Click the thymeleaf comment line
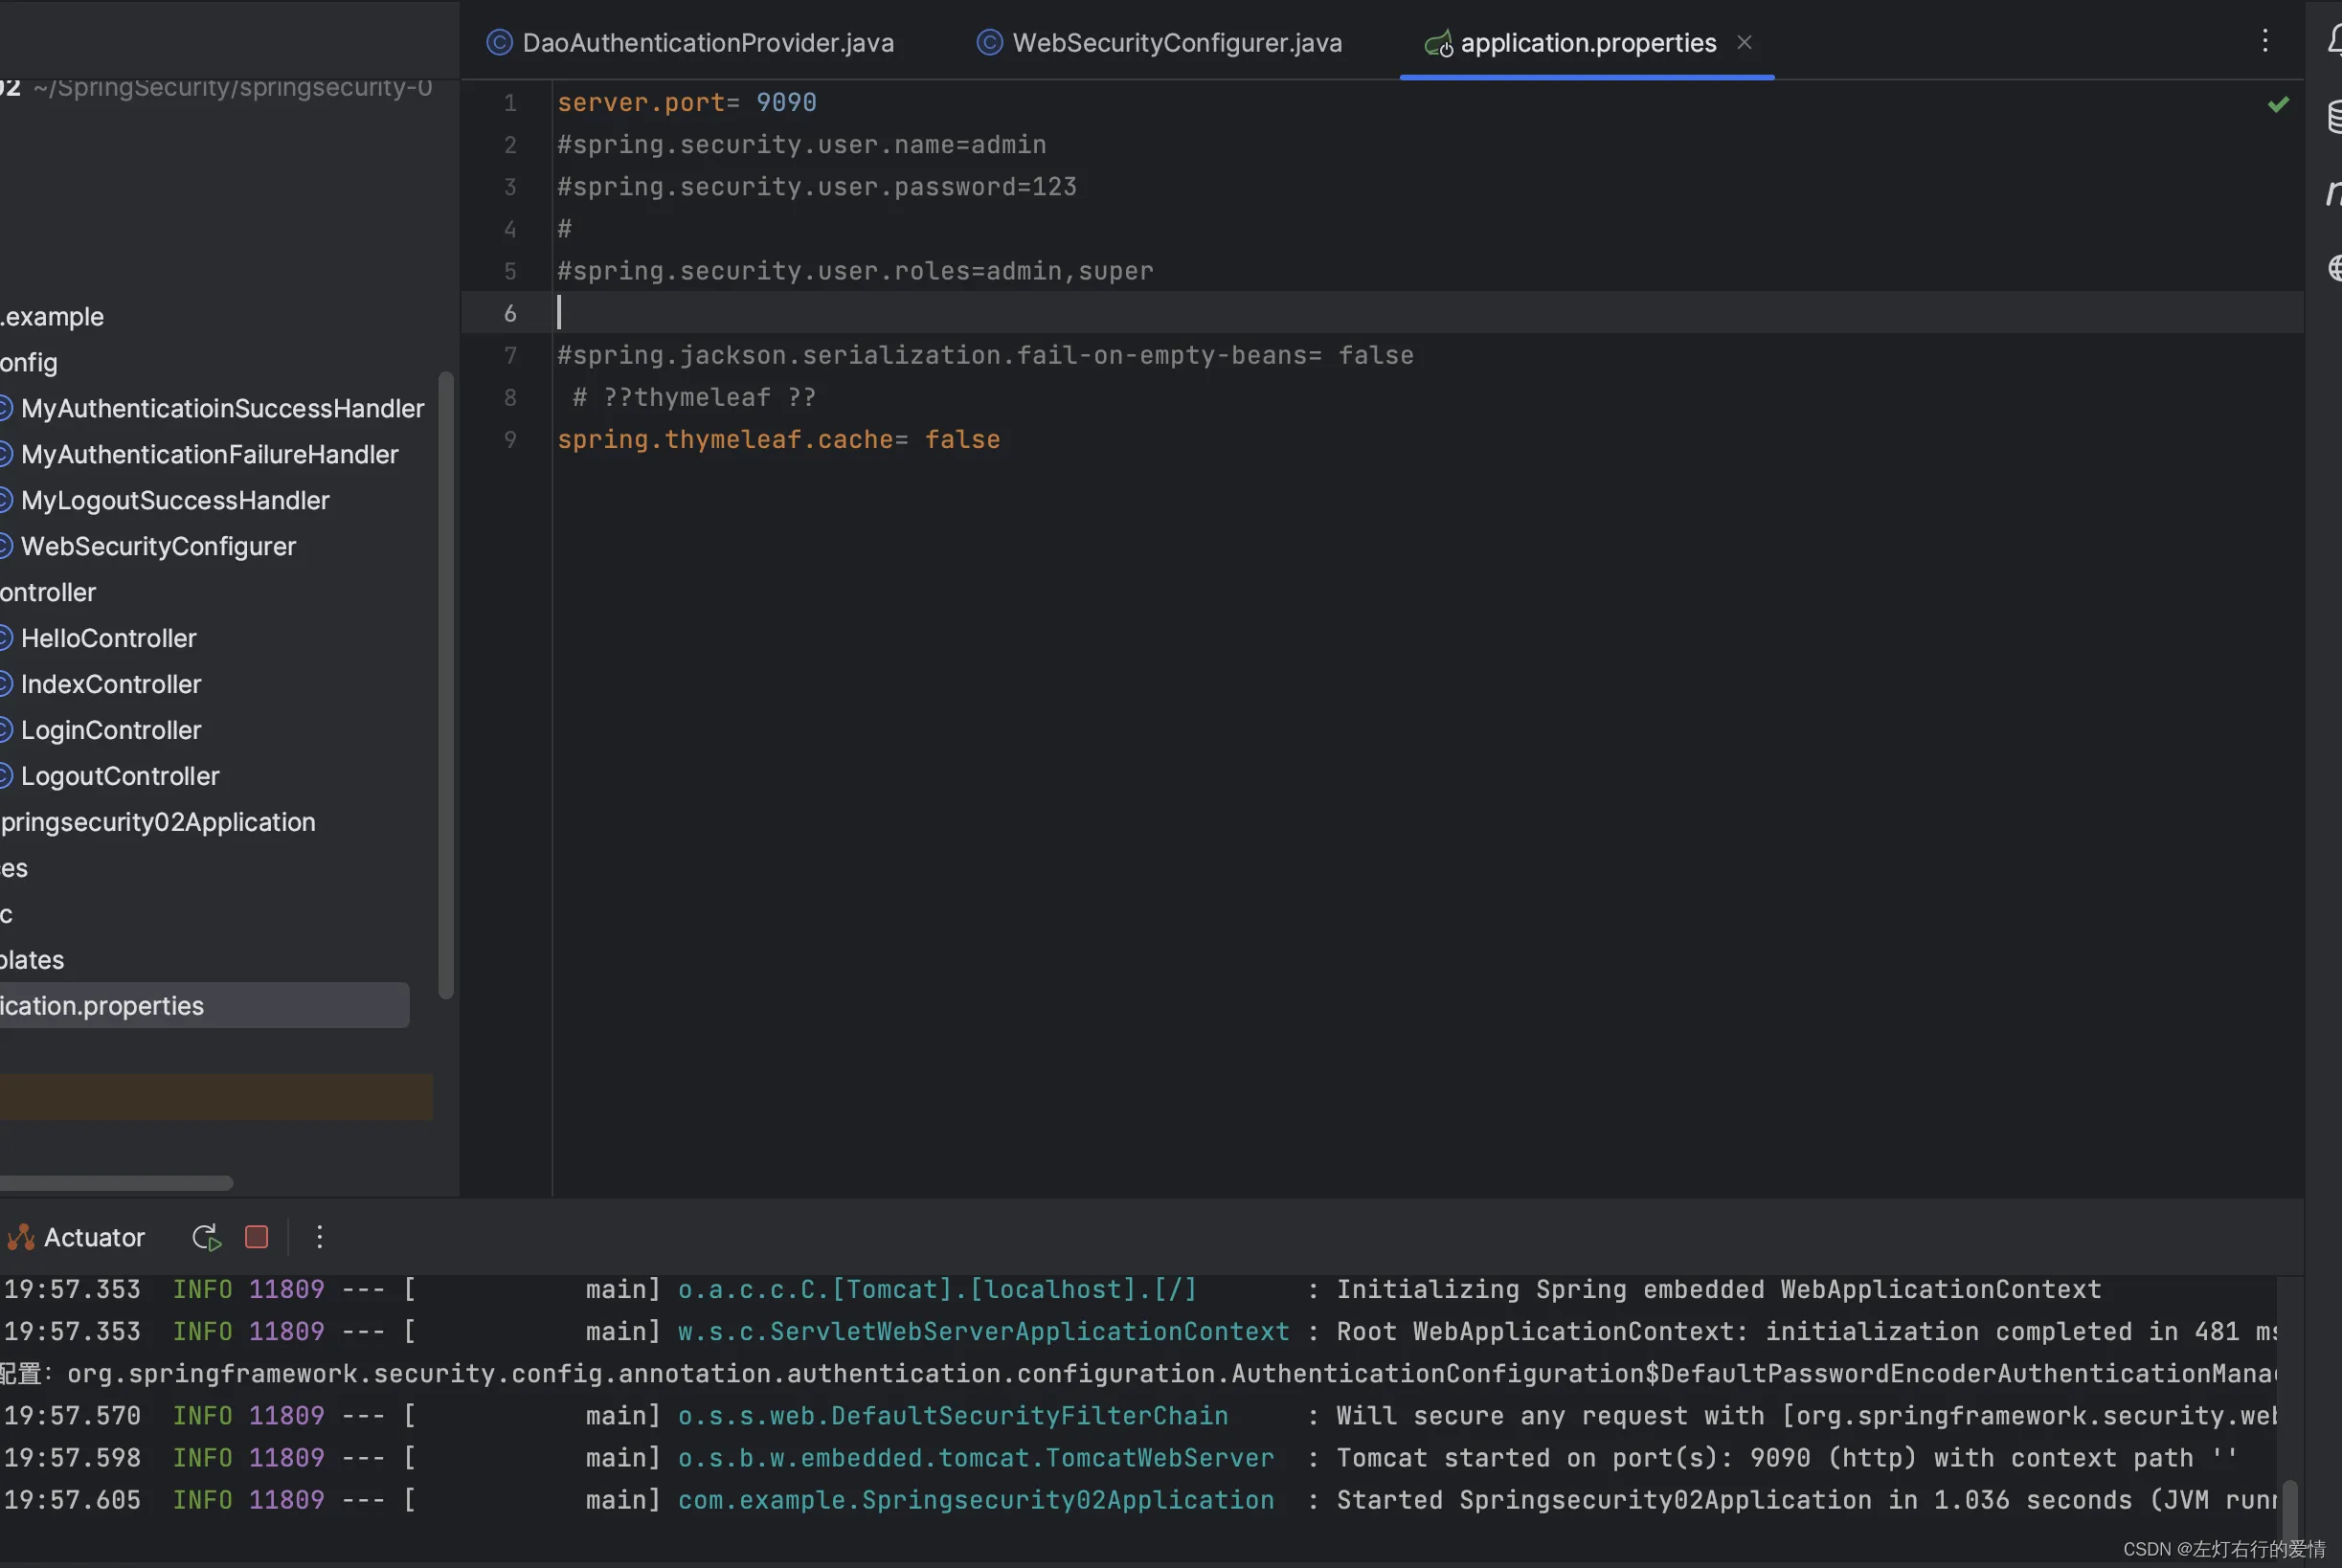Viewport: 2342px width, 1568px height. click(x=694, y=398)
